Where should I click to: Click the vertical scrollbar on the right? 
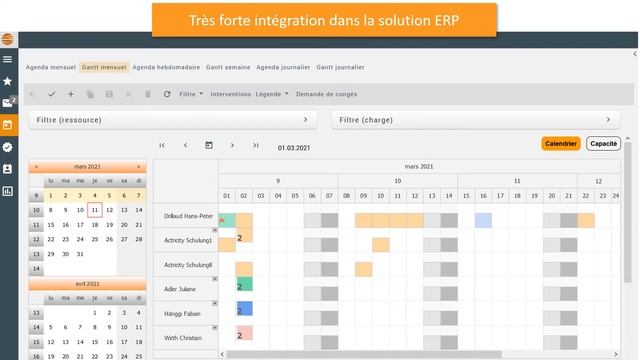(x=628, y=212)
